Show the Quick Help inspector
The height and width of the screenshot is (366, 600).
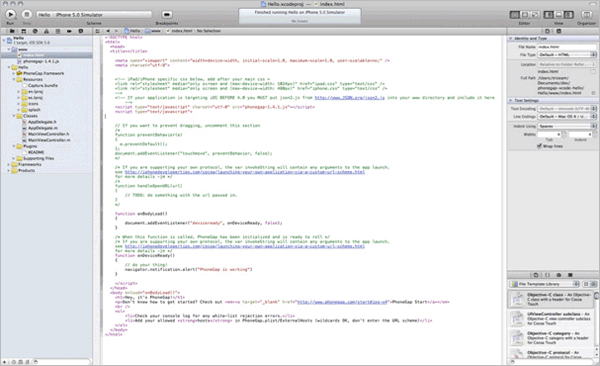559,31
